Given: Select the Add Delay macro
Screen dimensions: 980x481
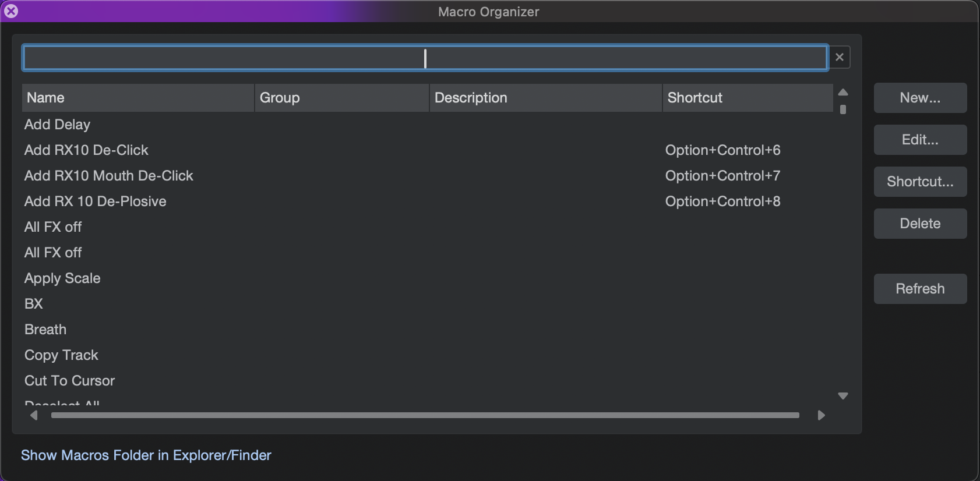Looking at the screenshot, I should coord(428,124).
